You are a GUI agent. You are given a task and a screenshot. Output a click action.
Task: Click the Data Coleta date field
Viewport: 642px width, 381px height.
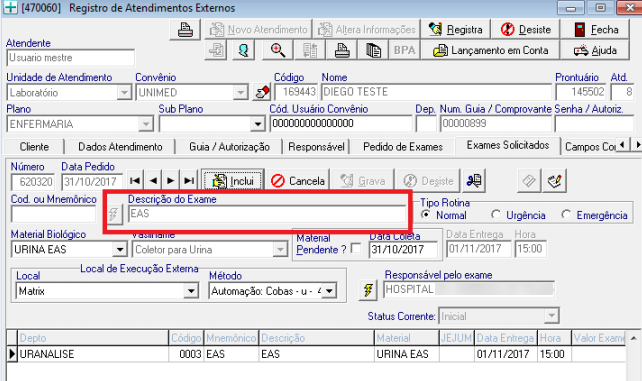tap(403, 249)
